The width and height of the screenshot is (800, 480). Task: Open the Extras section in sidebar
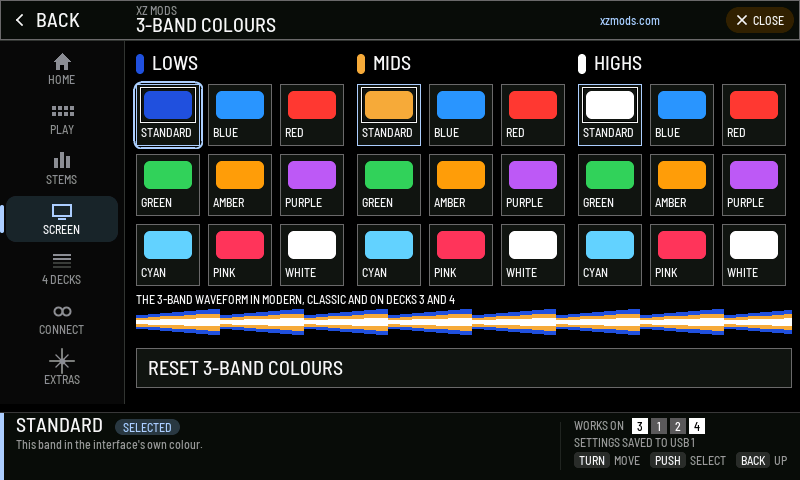tap(62, 368)
